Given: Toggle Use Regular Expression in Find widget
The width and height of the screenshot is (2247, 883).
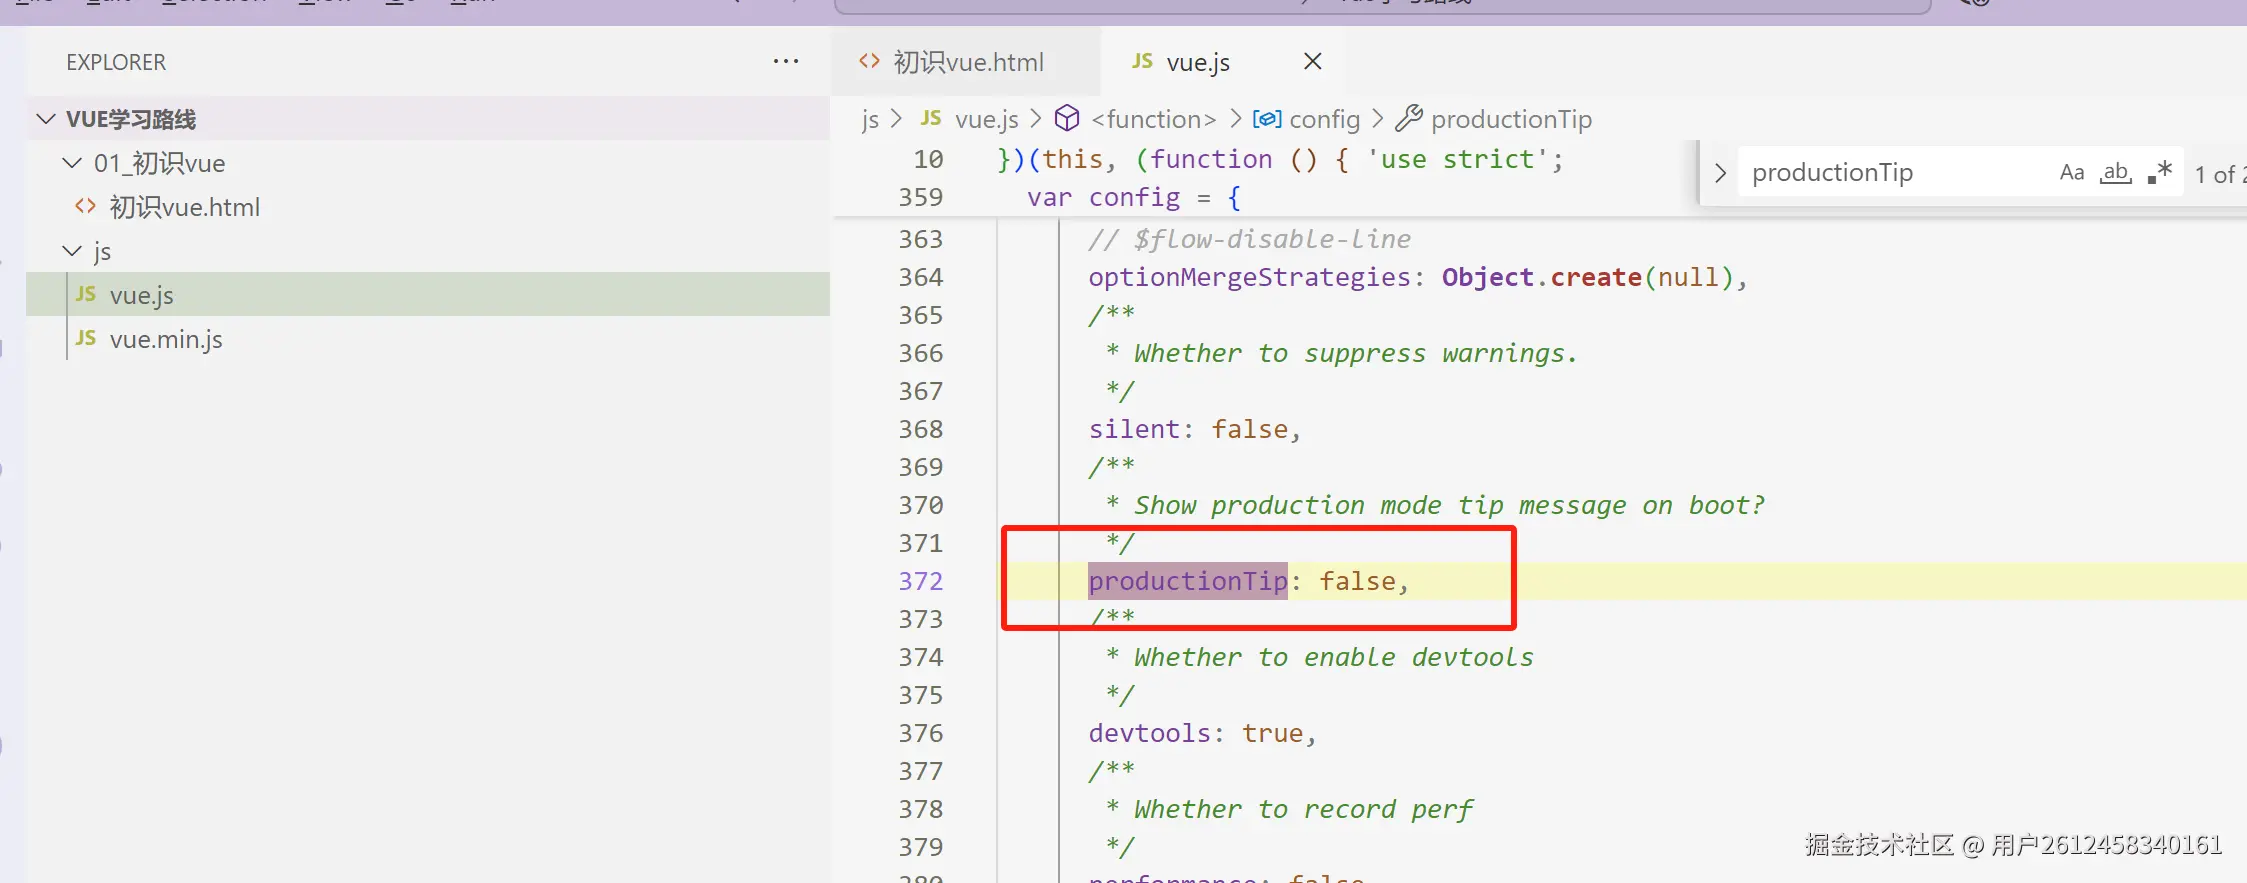Looking at the screenshot, I should (x=2160, y=173).
